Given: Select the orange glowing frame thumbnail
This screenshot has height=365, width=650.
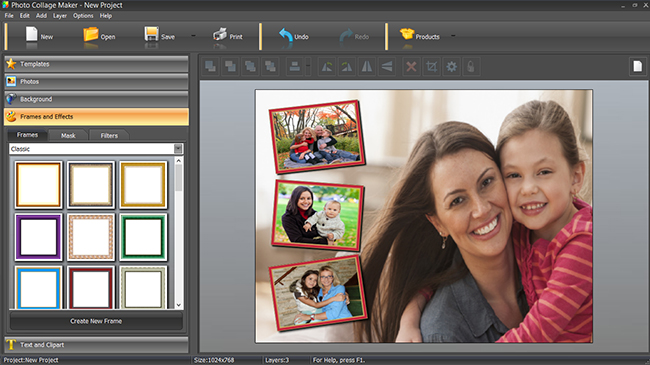Looking at the screenshot, I should (39, 185).
